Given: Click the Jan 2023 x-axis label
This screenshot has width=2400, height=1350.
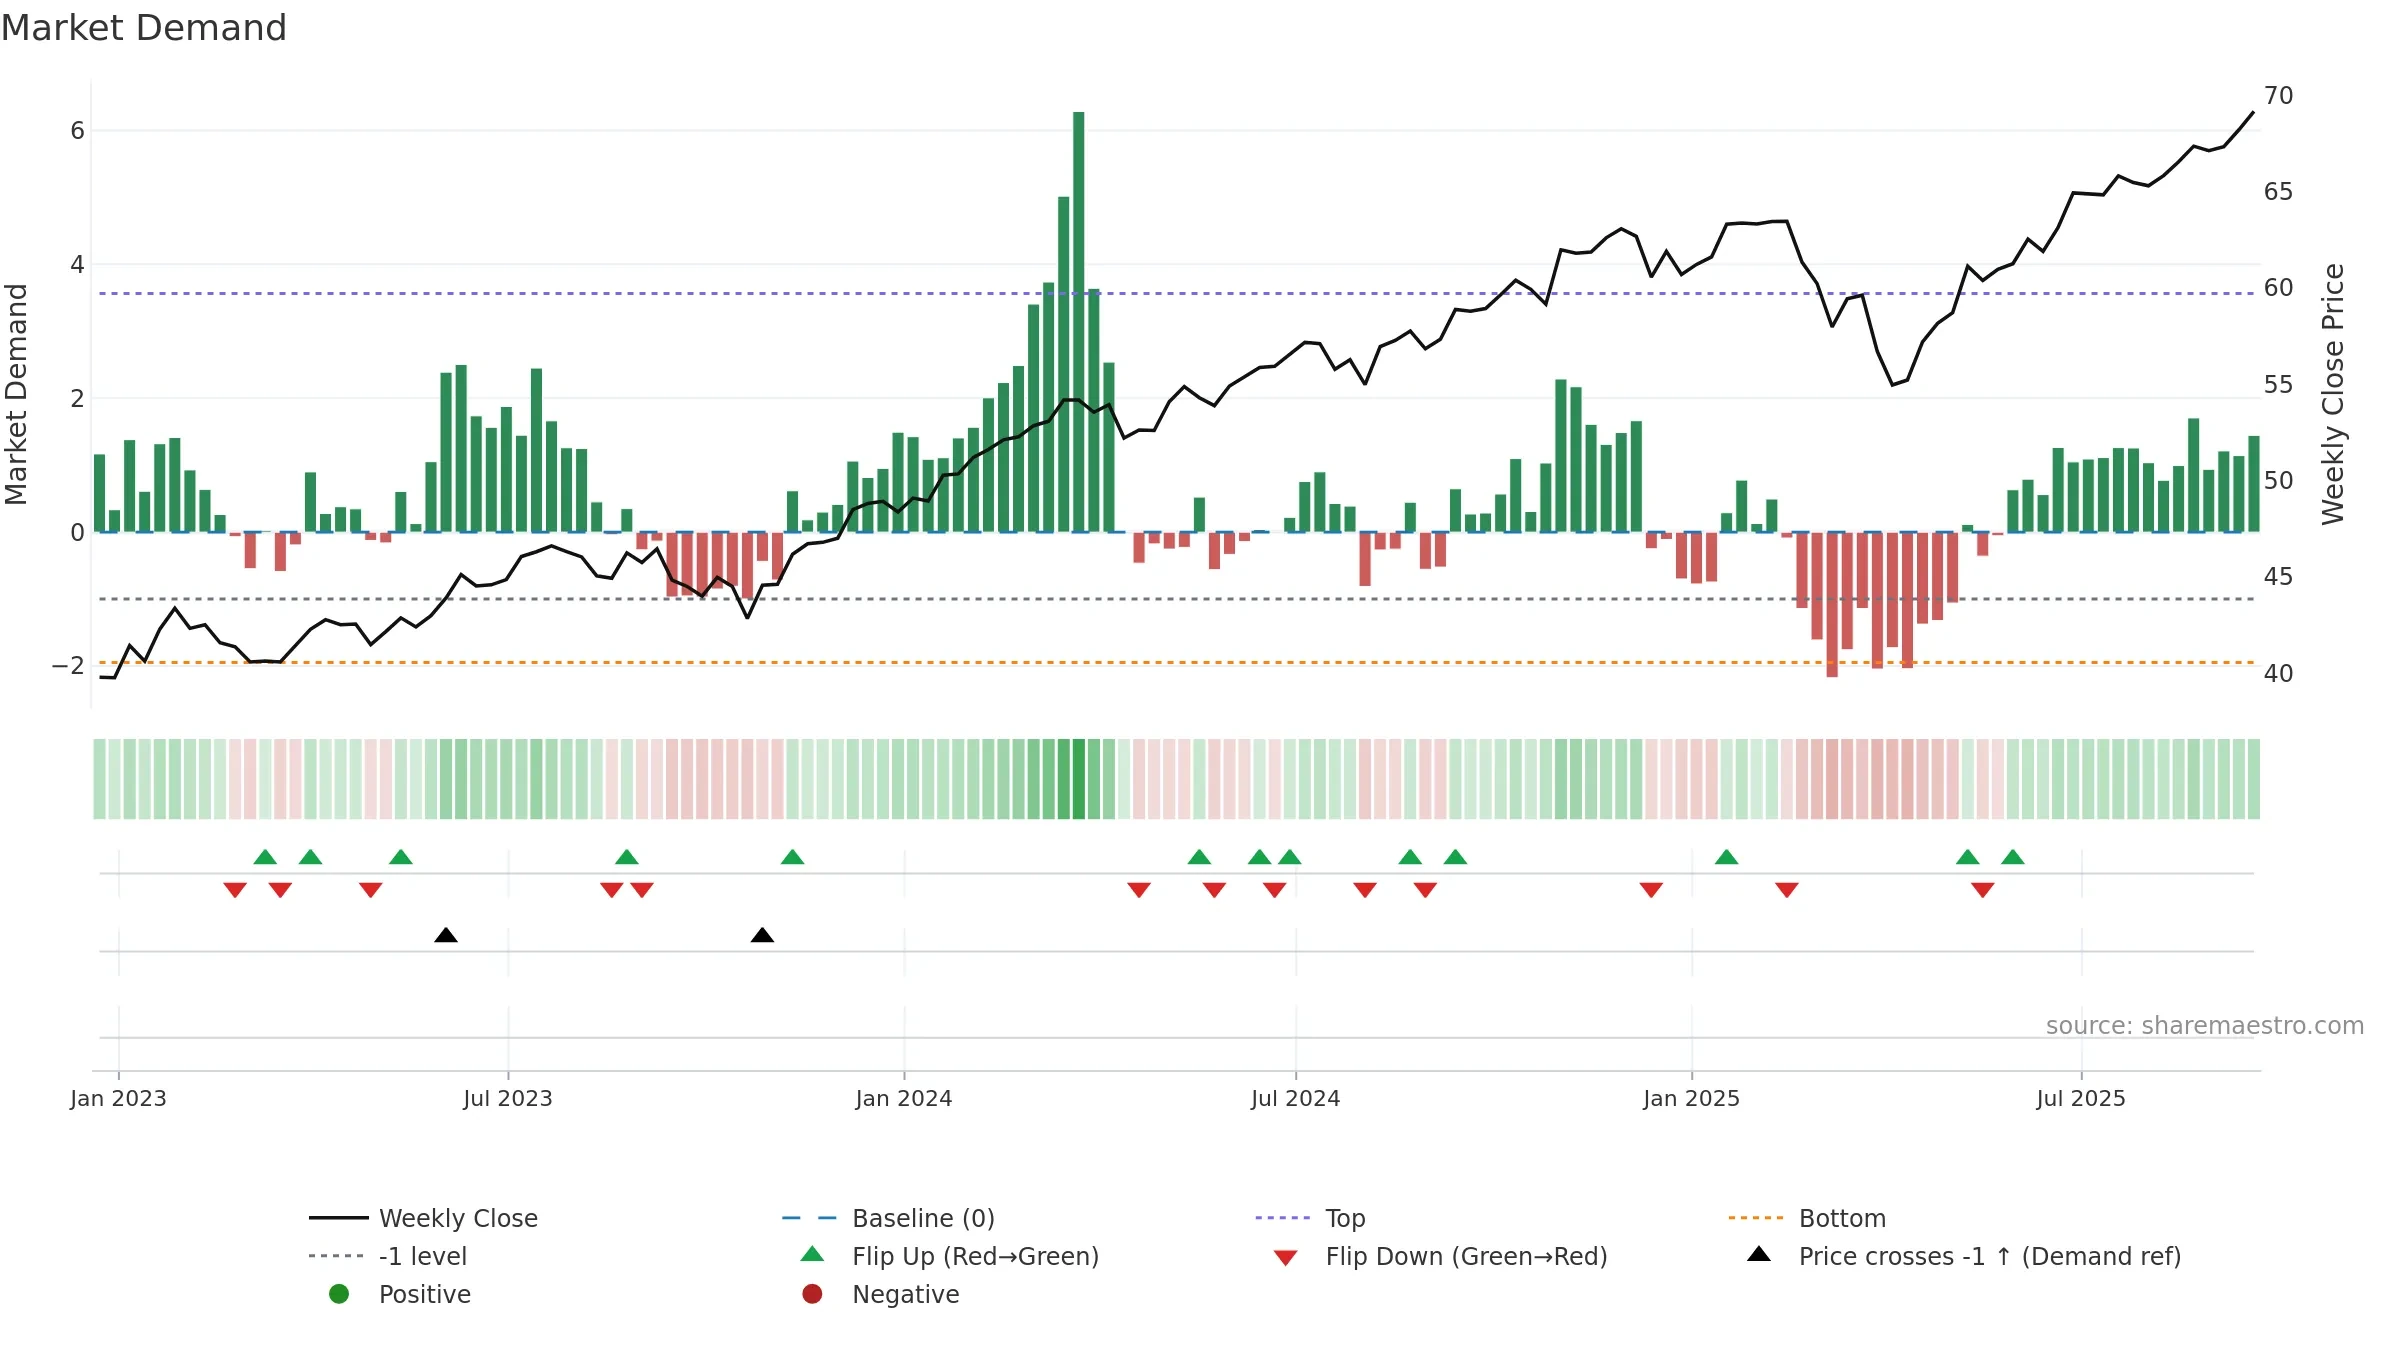Looking at the screenshot, I should [x=118, y=1098].
